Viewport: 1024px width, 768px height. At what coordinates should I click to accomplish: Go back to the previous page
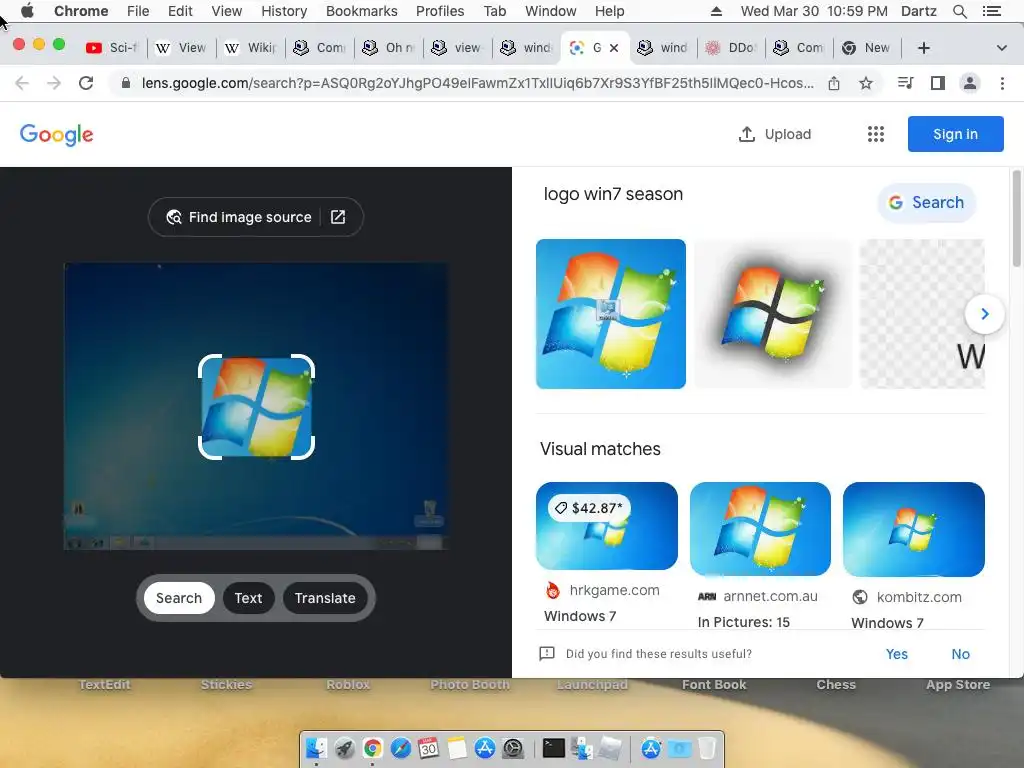pyautogui.click(x=22, y=83)
